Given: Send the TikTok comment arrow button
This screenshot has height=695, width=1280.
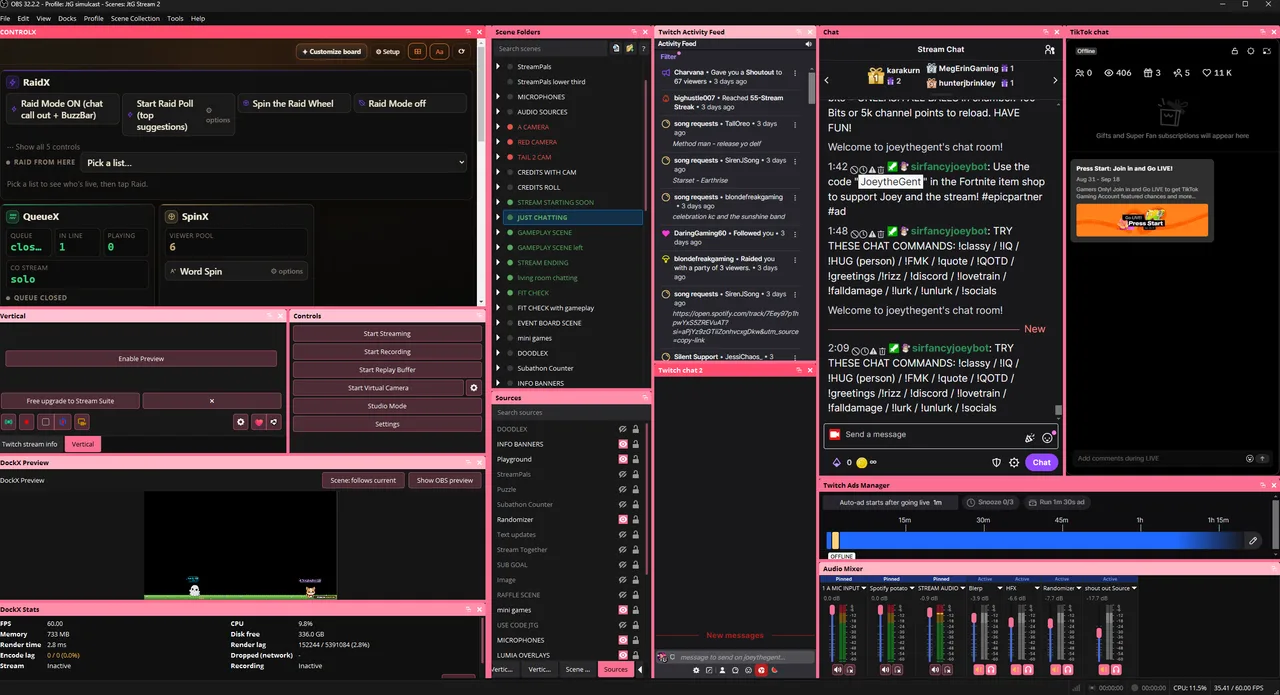Looking at the screenshot, I should pyautogui.click(x=1263, y=458).
